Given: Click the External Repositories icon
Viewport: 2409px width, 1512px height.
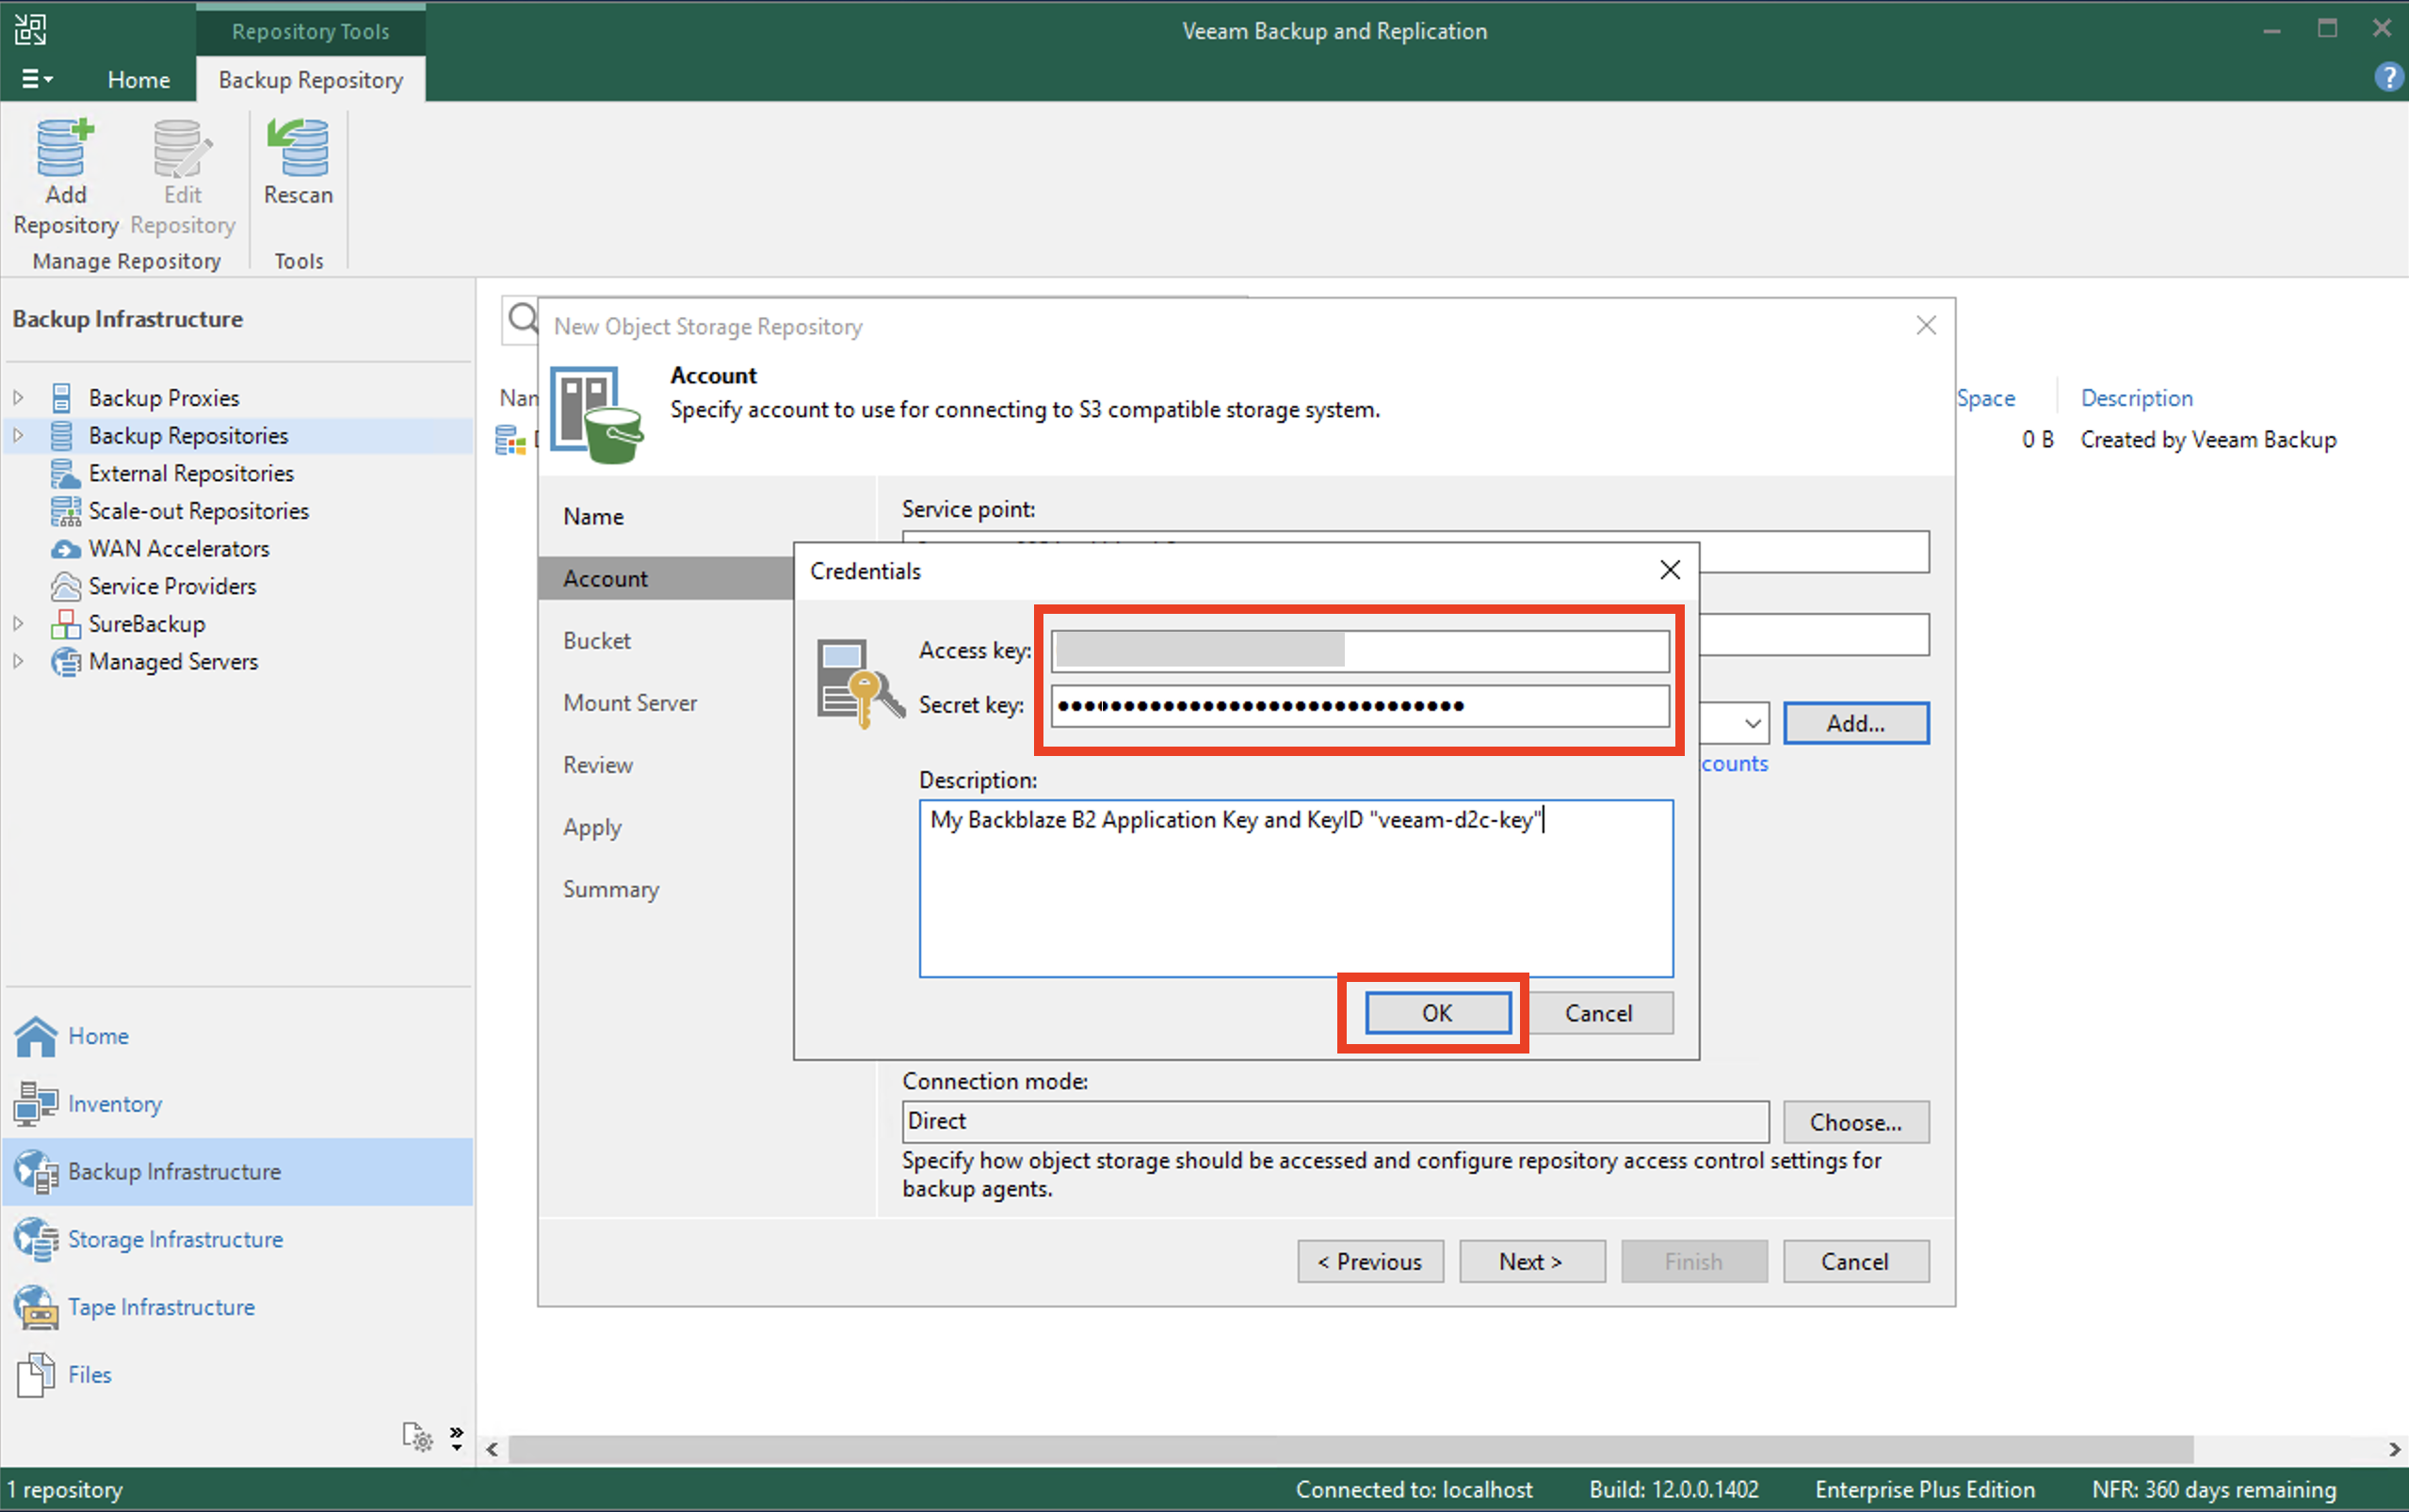Looking at the screenshot, I should point(65,473).
